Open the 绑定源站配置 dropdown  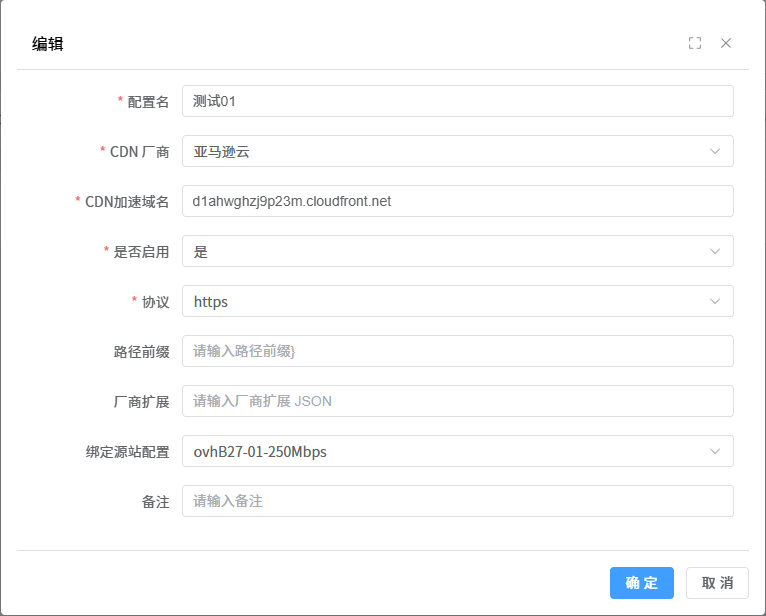(458, 451)
